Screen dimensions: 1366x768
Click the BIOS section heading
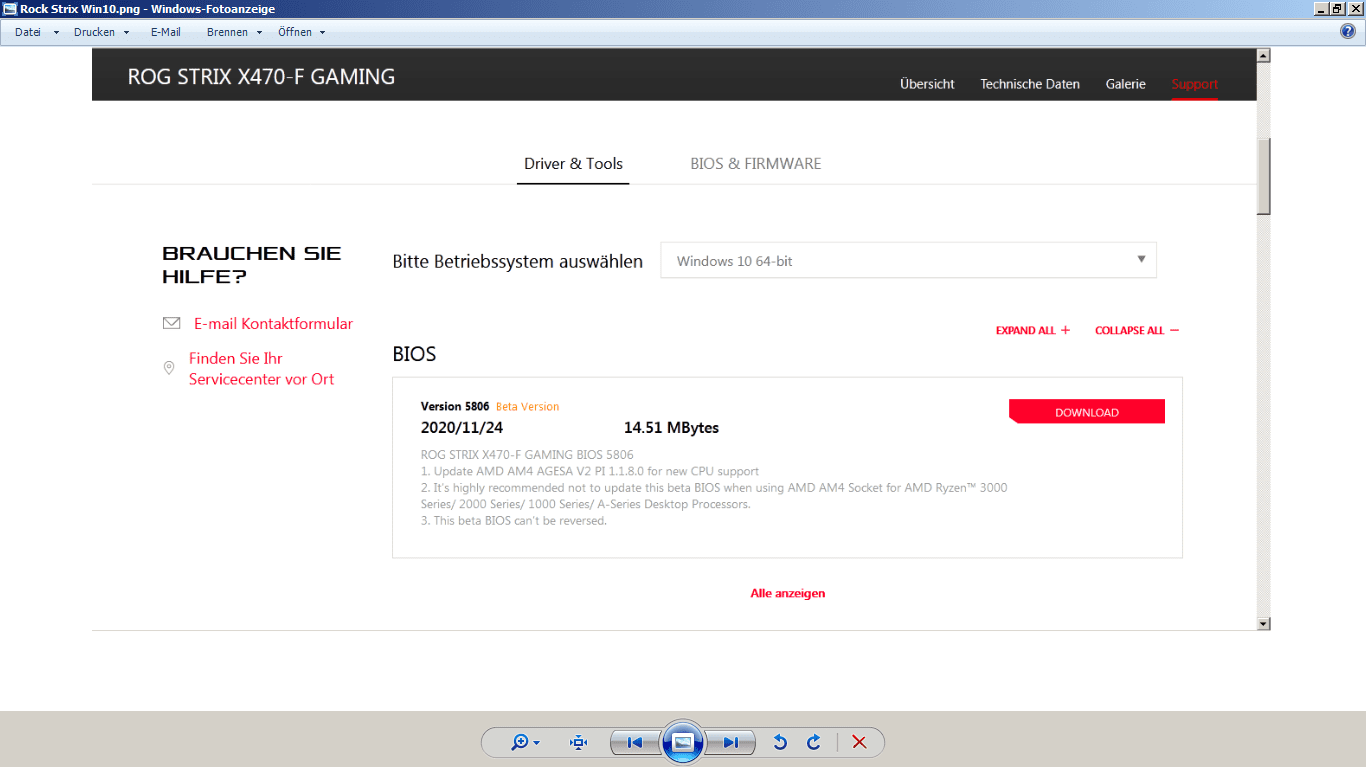pos(414,354)
